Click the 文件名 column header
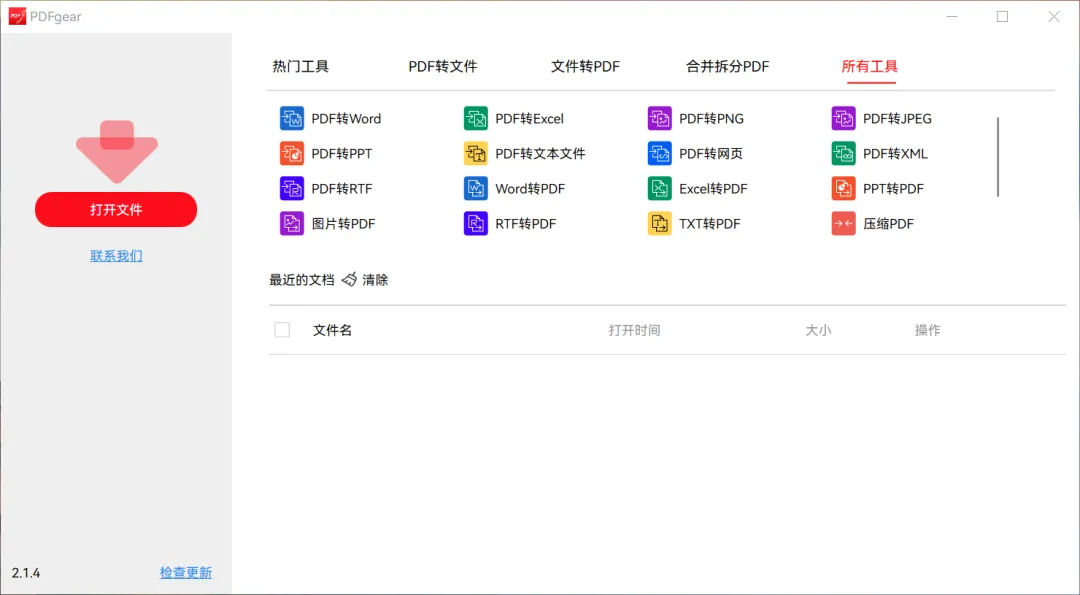This screenshot has width=1080, height=595. (x=333, y=330)
